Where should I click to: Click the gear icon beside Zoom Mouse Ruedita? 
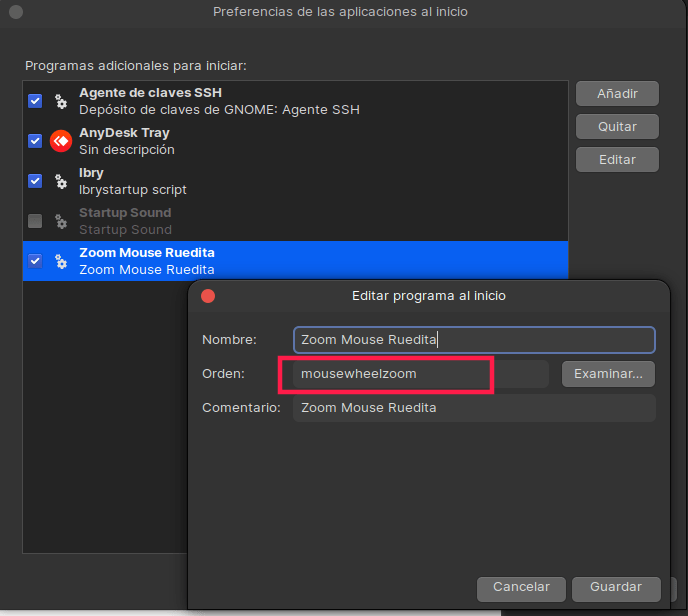61,261
